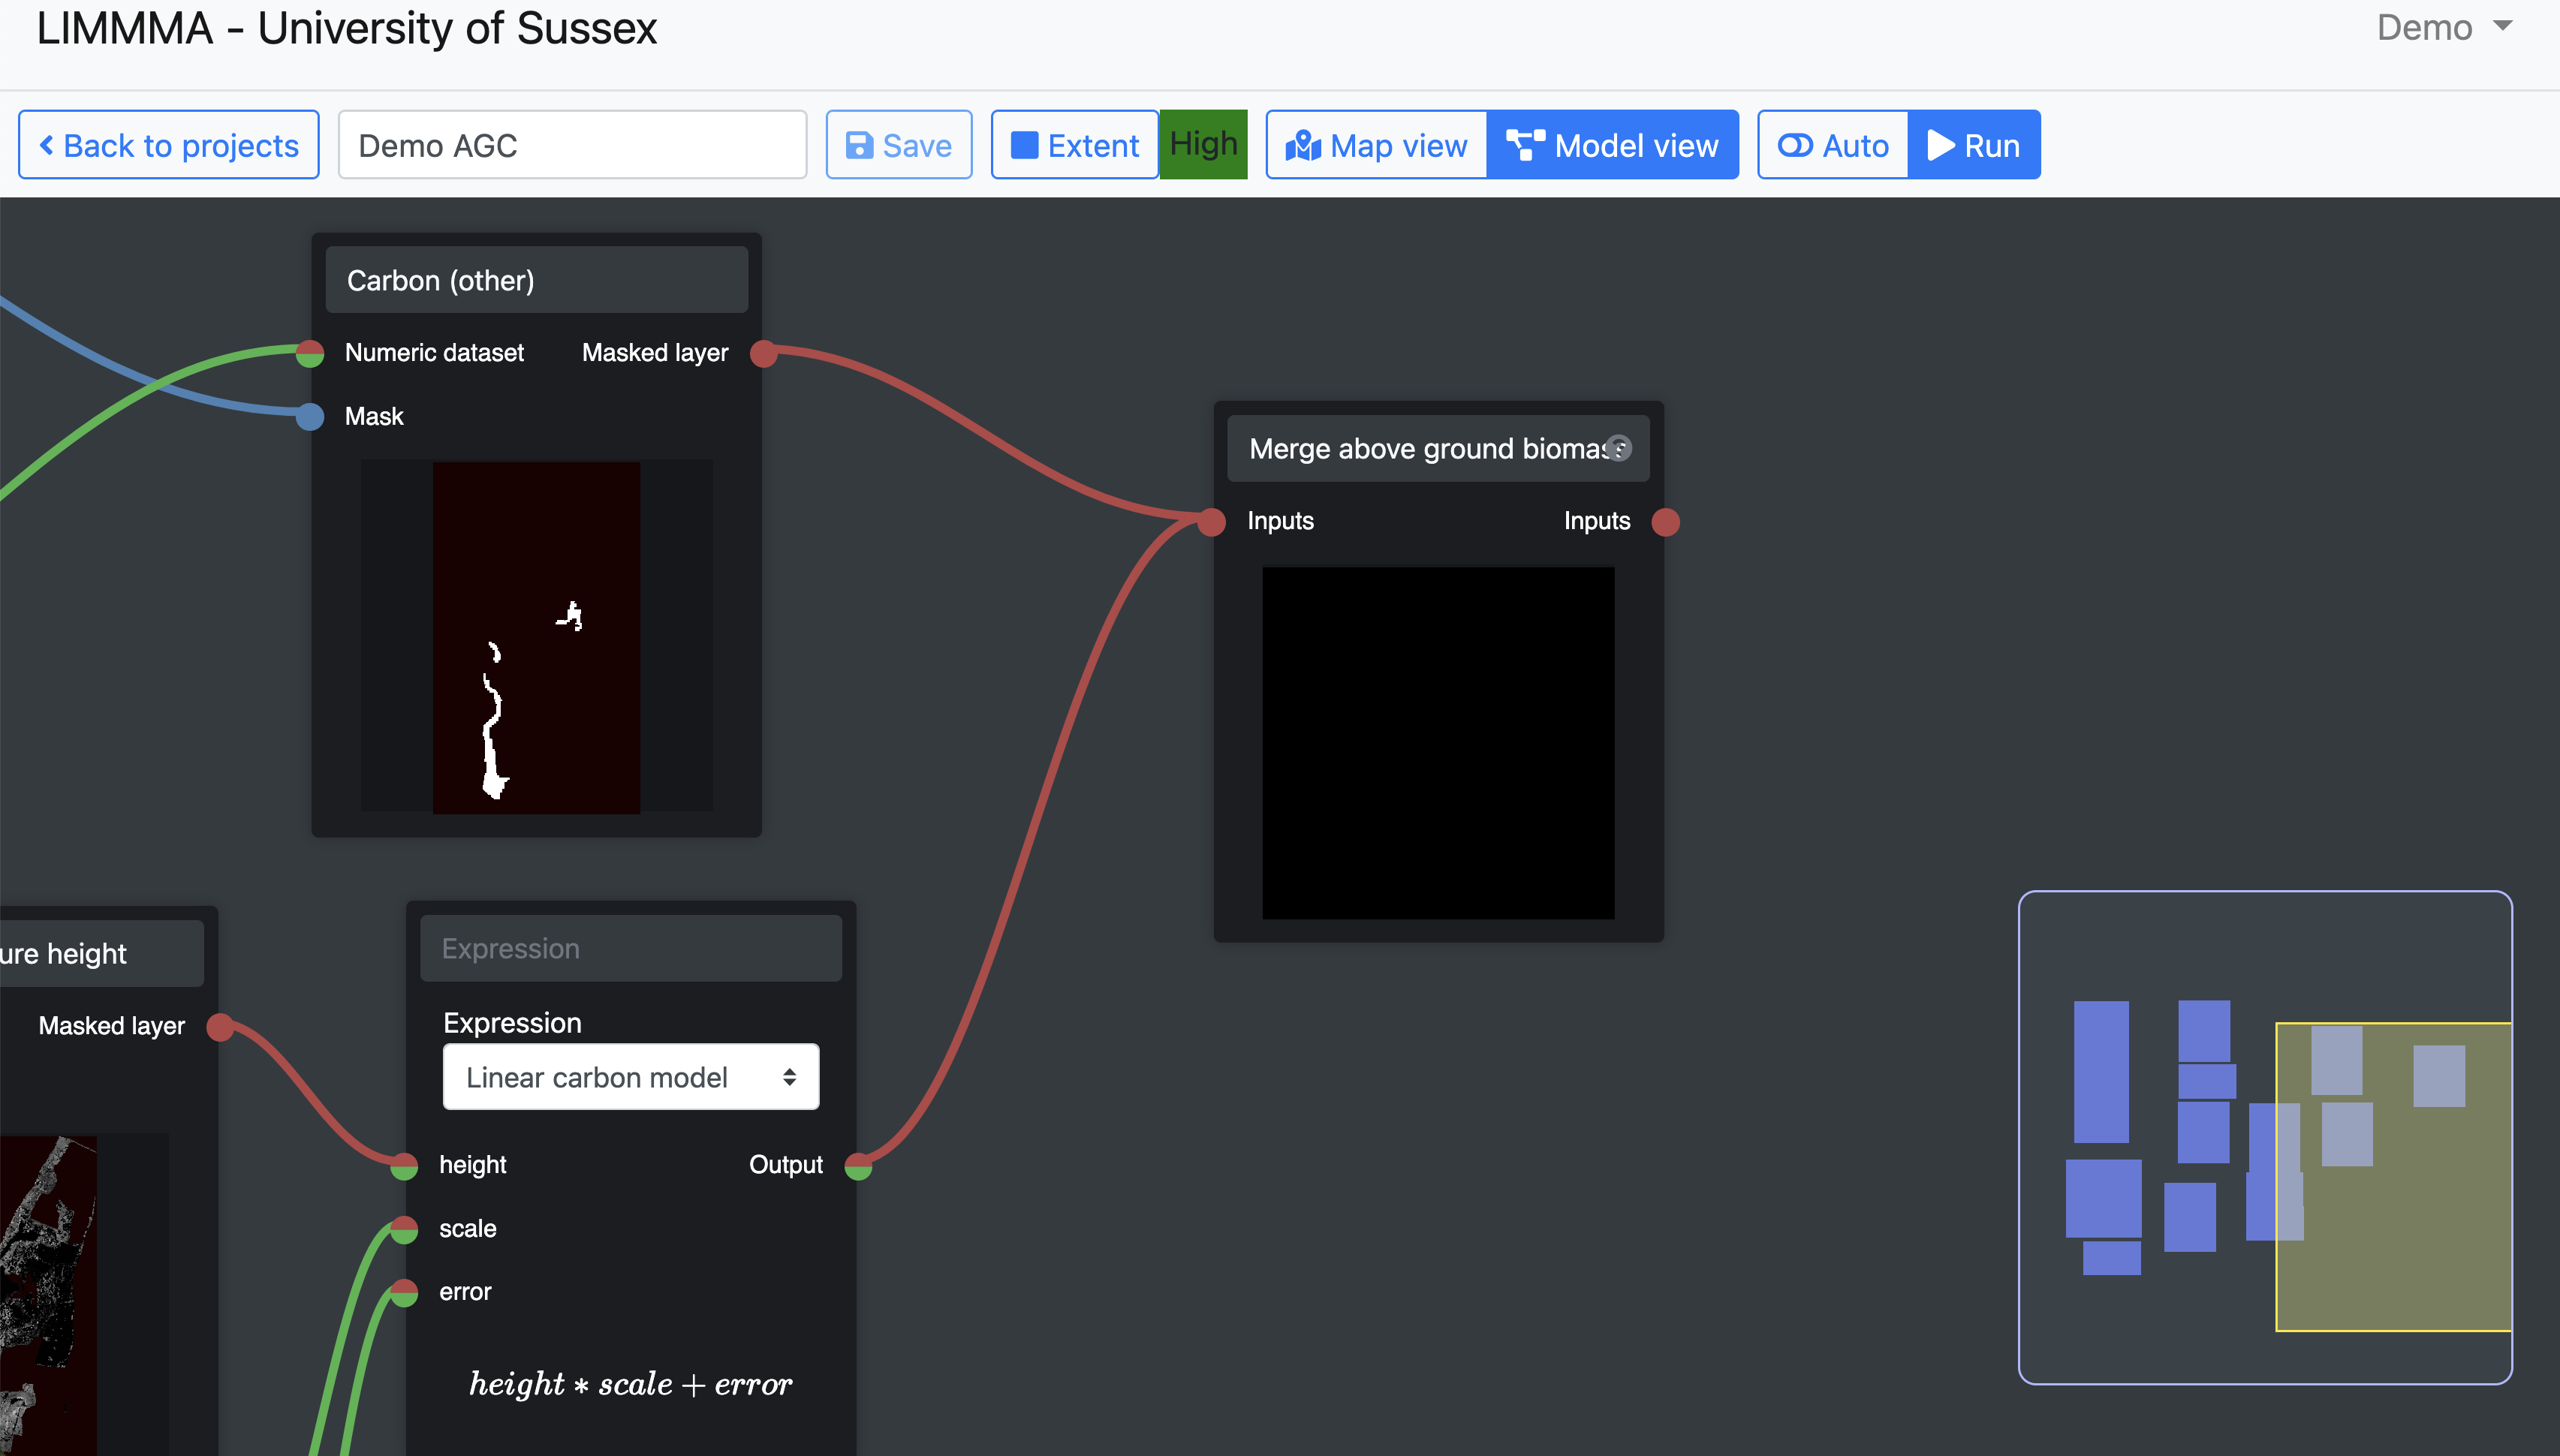Viewport: 2560px width, 1456px height.
Task: Click the Demo AGC project name field
Action: [x=572, y=145]
